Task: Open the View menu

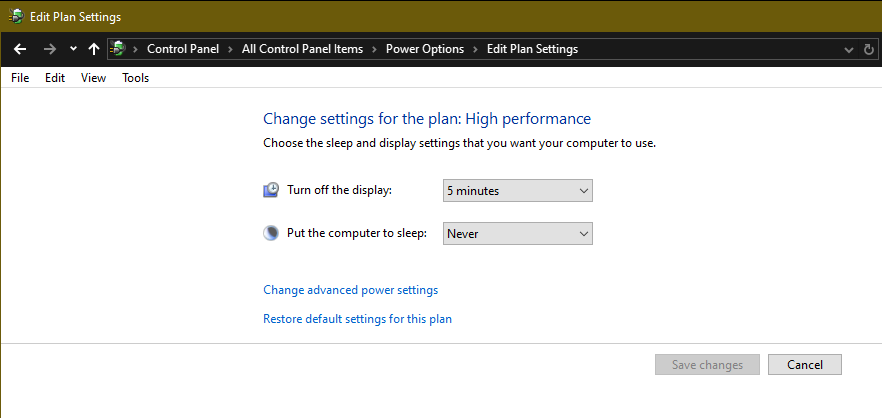Action: click(x=93, y=78)
